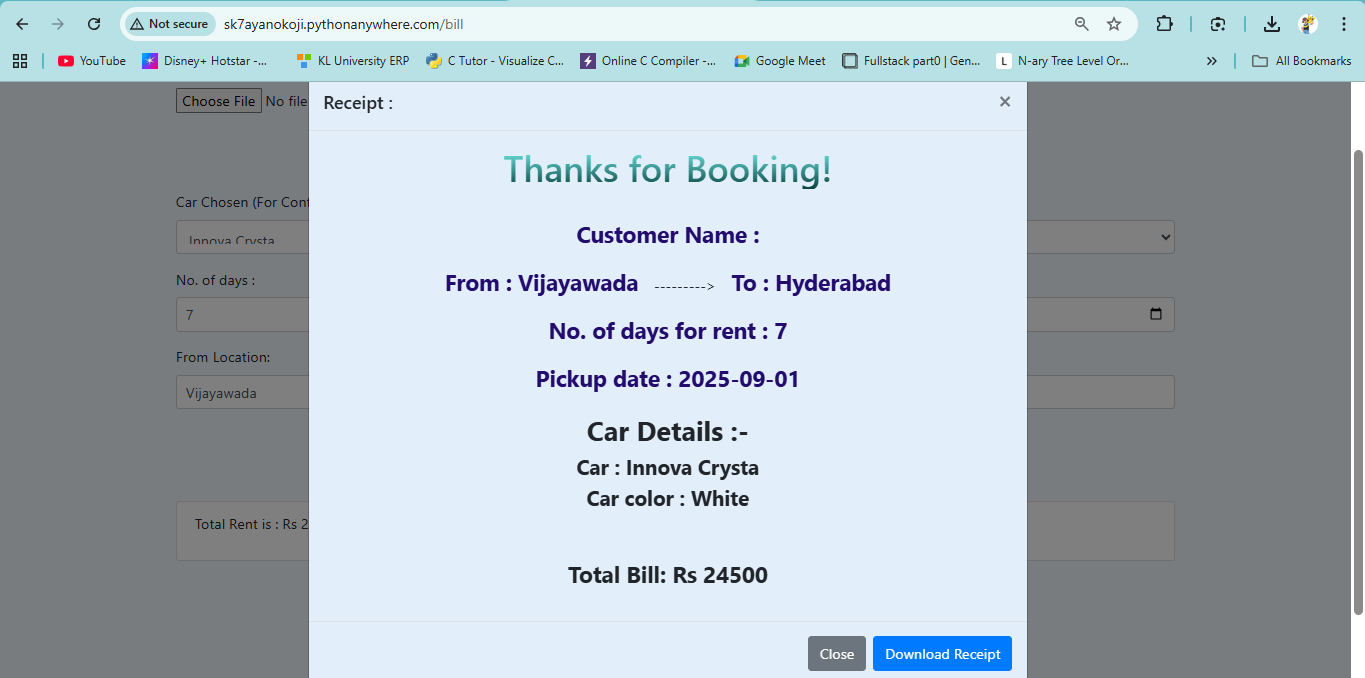
Task: Bookmark this page with the star icon
Action: click(x=1113, y=24)
